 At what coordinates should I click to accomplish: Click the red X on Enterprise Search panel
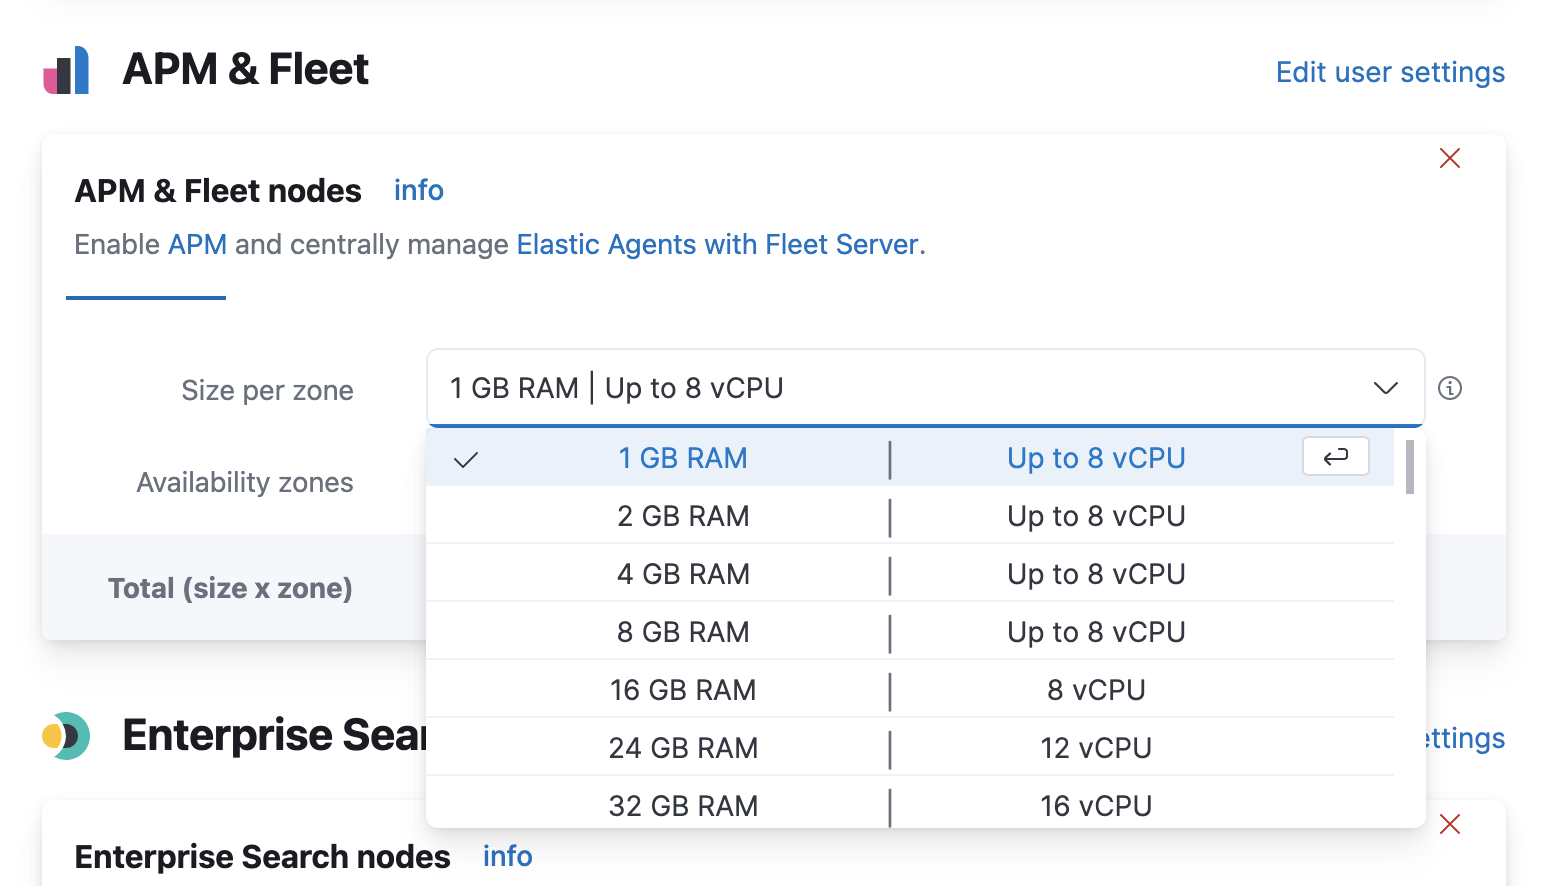click(x=1449, y=824)
